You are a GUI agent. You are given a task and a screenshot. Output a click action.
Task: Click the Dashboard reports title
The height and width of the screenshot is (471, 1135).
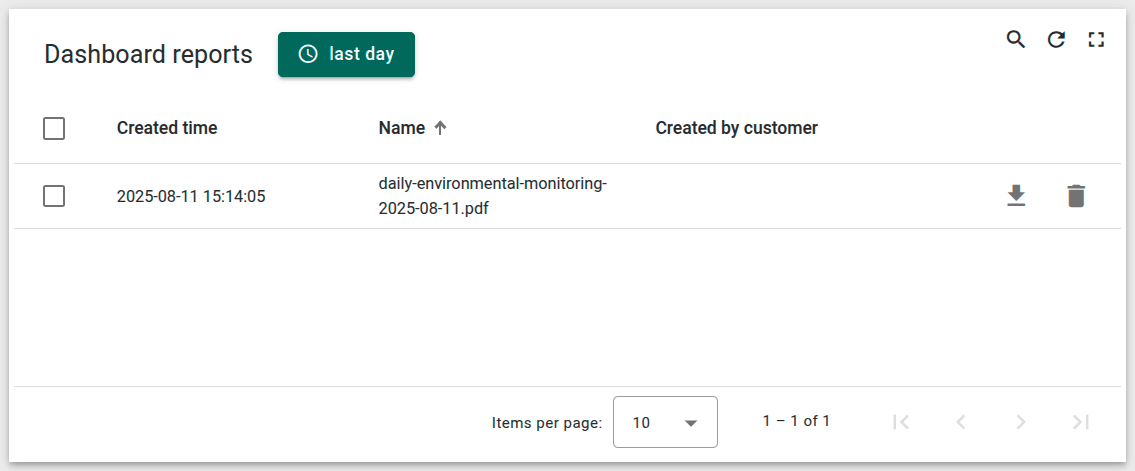tap(148, 55)
